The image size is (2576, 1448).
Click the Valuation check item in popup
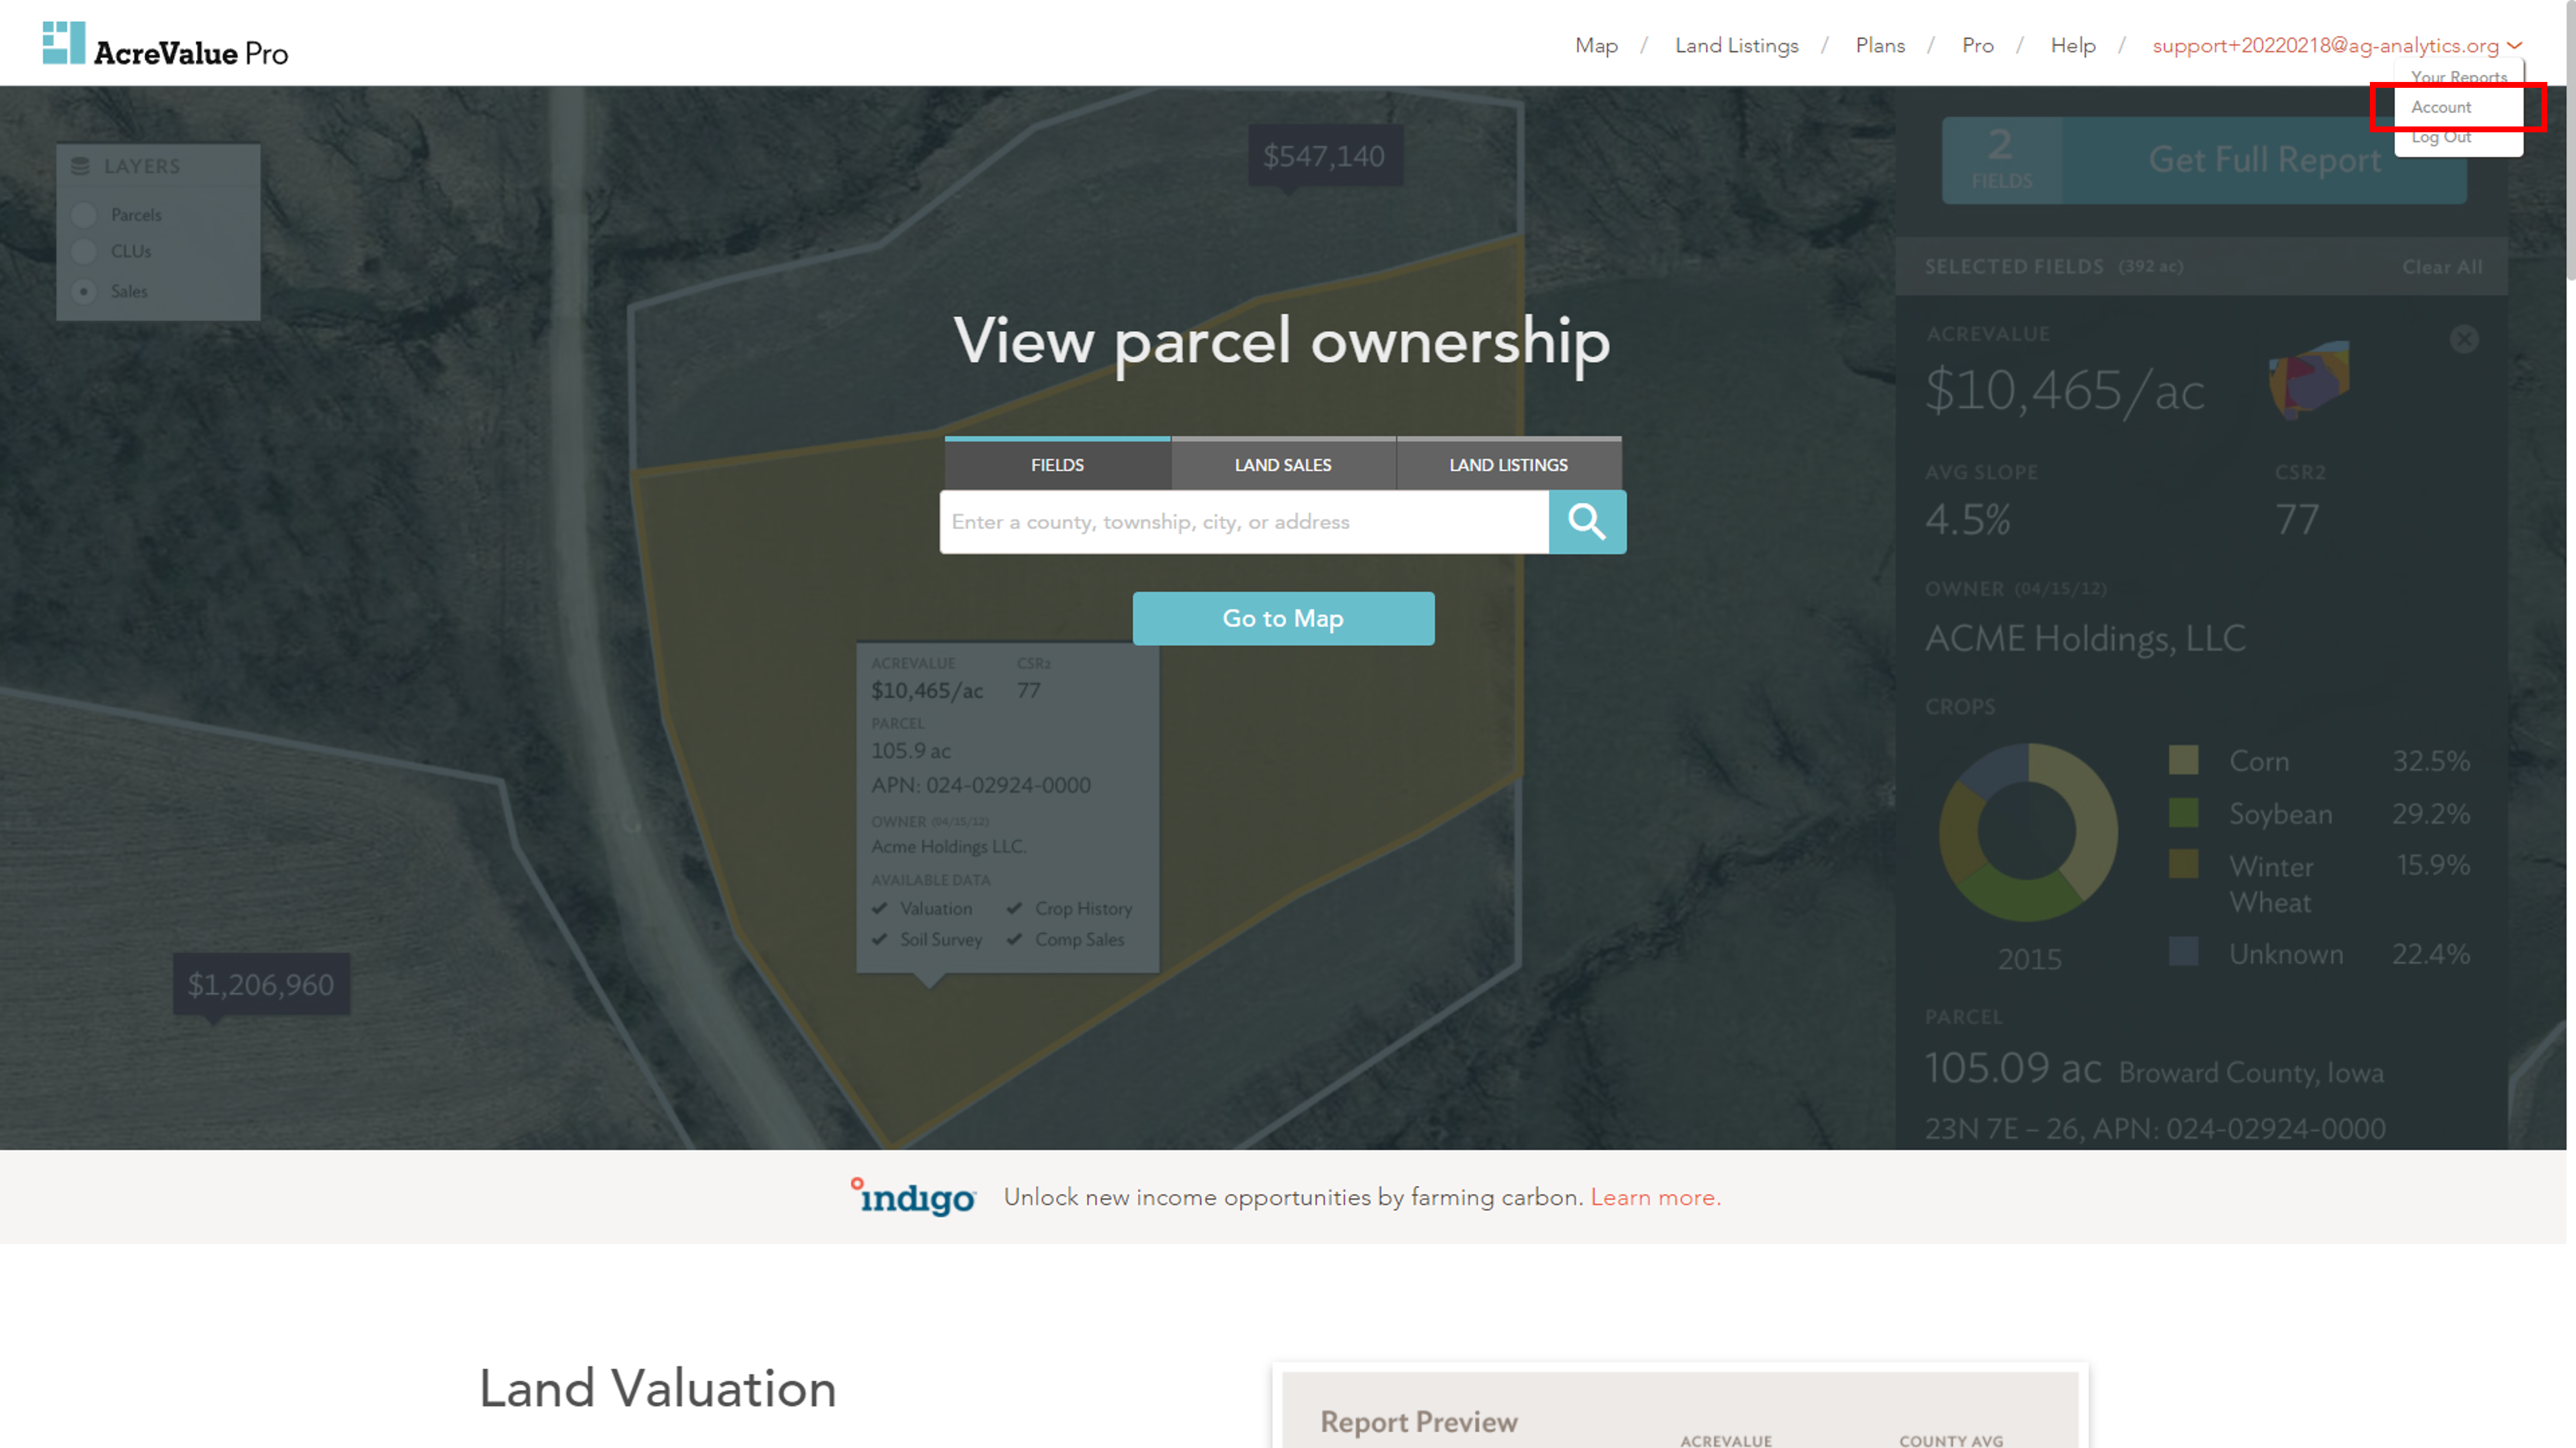coord(922,908)
